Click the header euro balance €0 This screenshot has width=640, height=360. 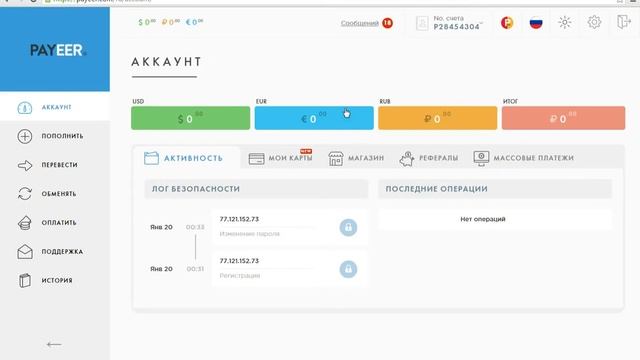pos(194,22)
